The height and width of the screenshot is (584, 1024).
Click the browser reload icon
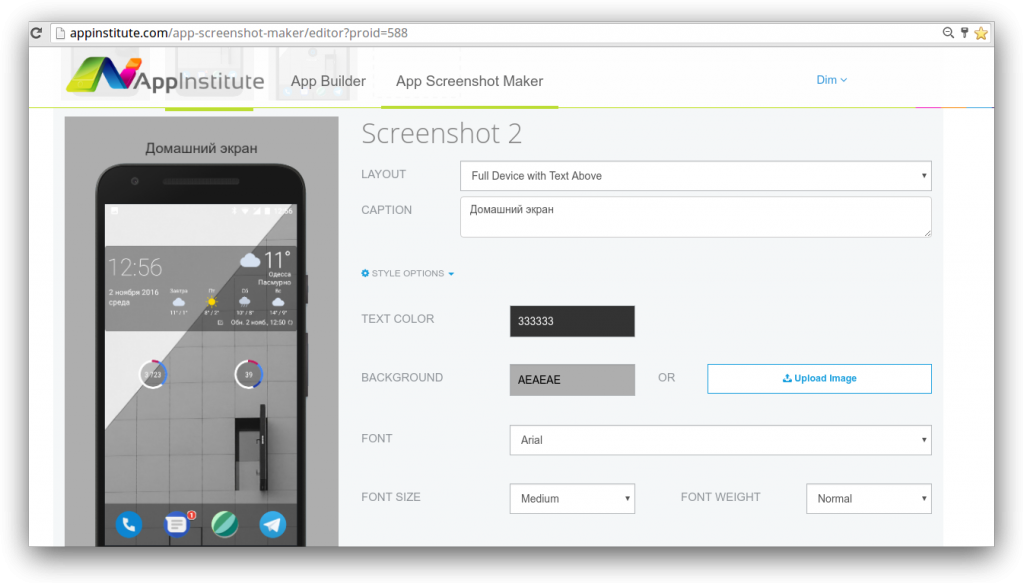pyautogui.click(x=36, y=32)
